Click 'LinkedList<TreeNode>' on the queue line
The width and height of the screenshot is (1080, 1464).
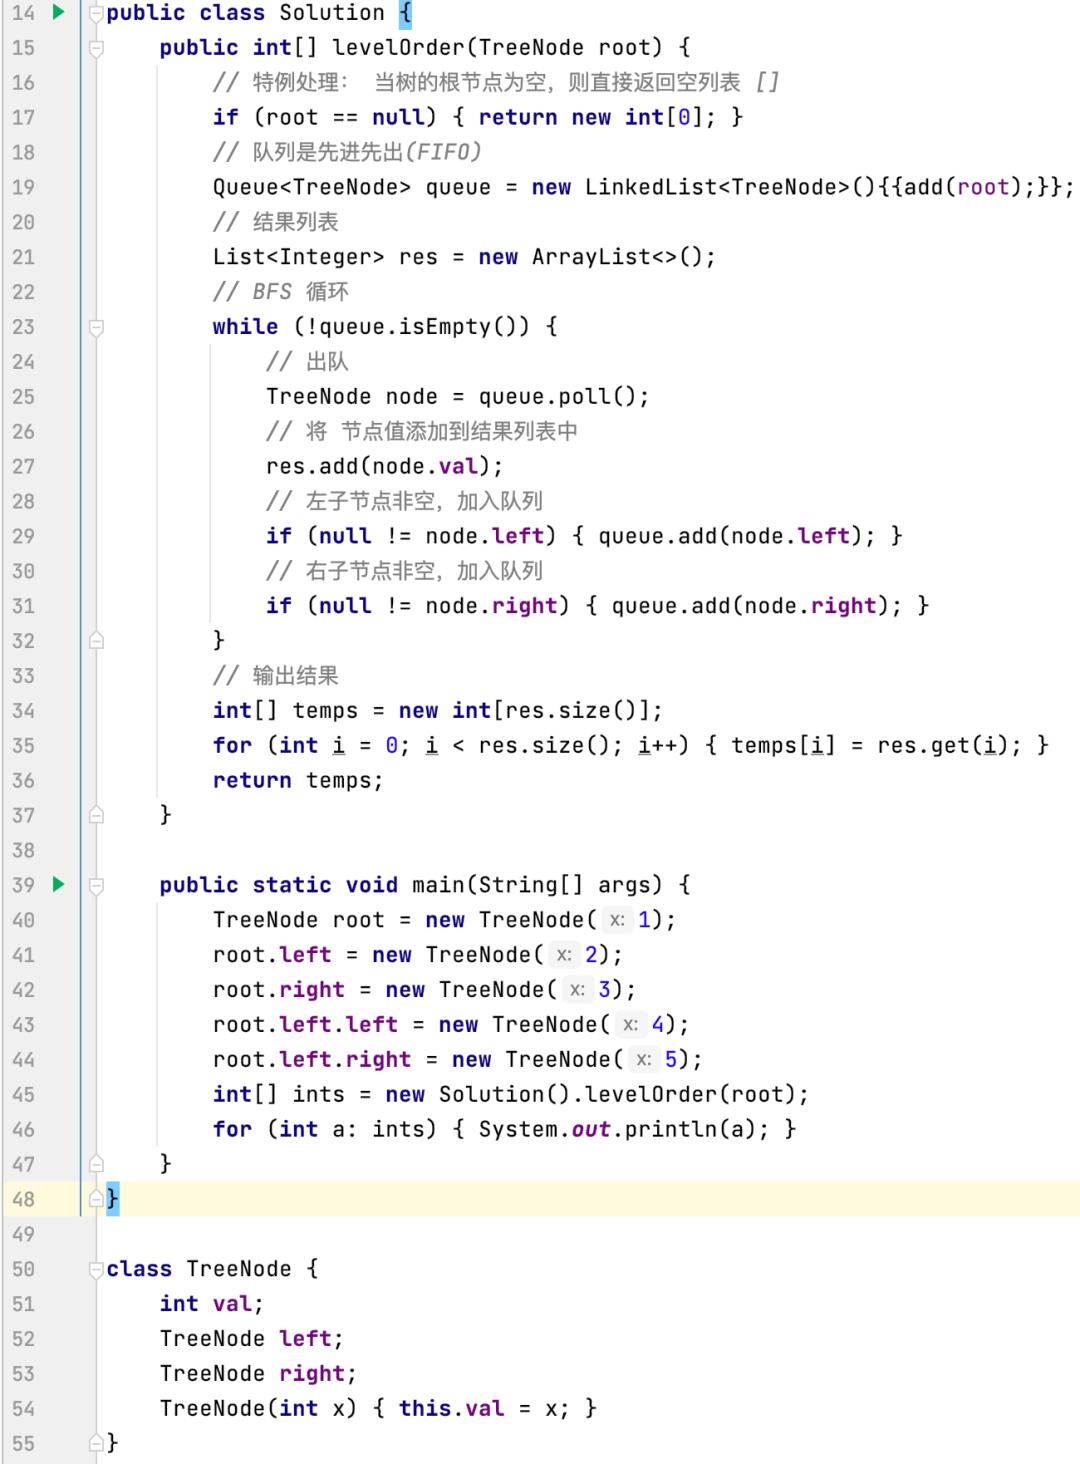717,187
